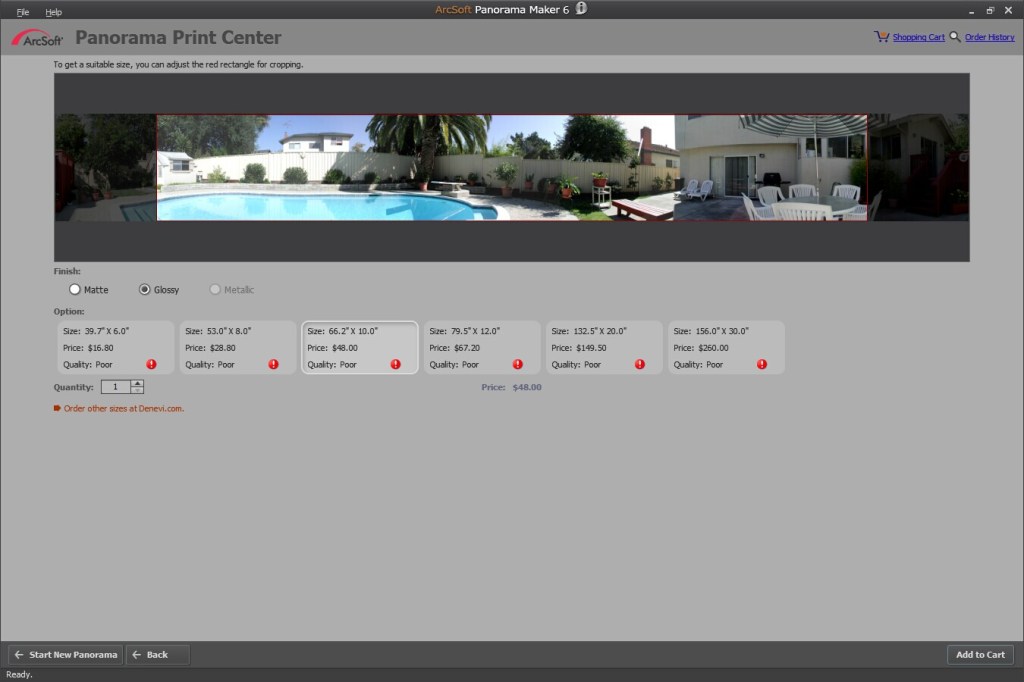Click the red arrow icon beside the Denevi.com link
This screenshot has height=682, width=1024.
[55, 408]
